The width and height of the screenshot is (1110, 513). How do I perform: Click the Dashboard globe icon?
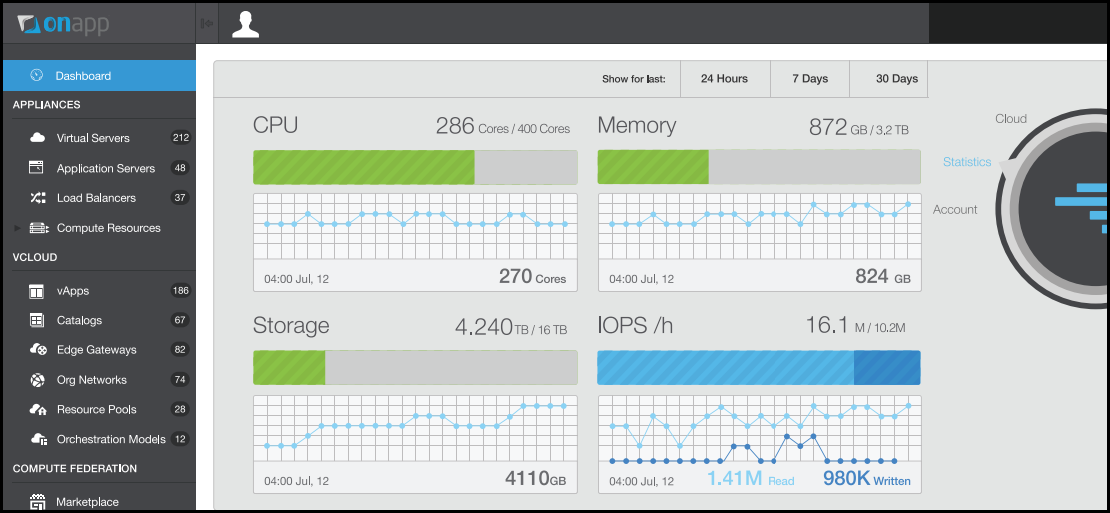click(x=37, y=75)
